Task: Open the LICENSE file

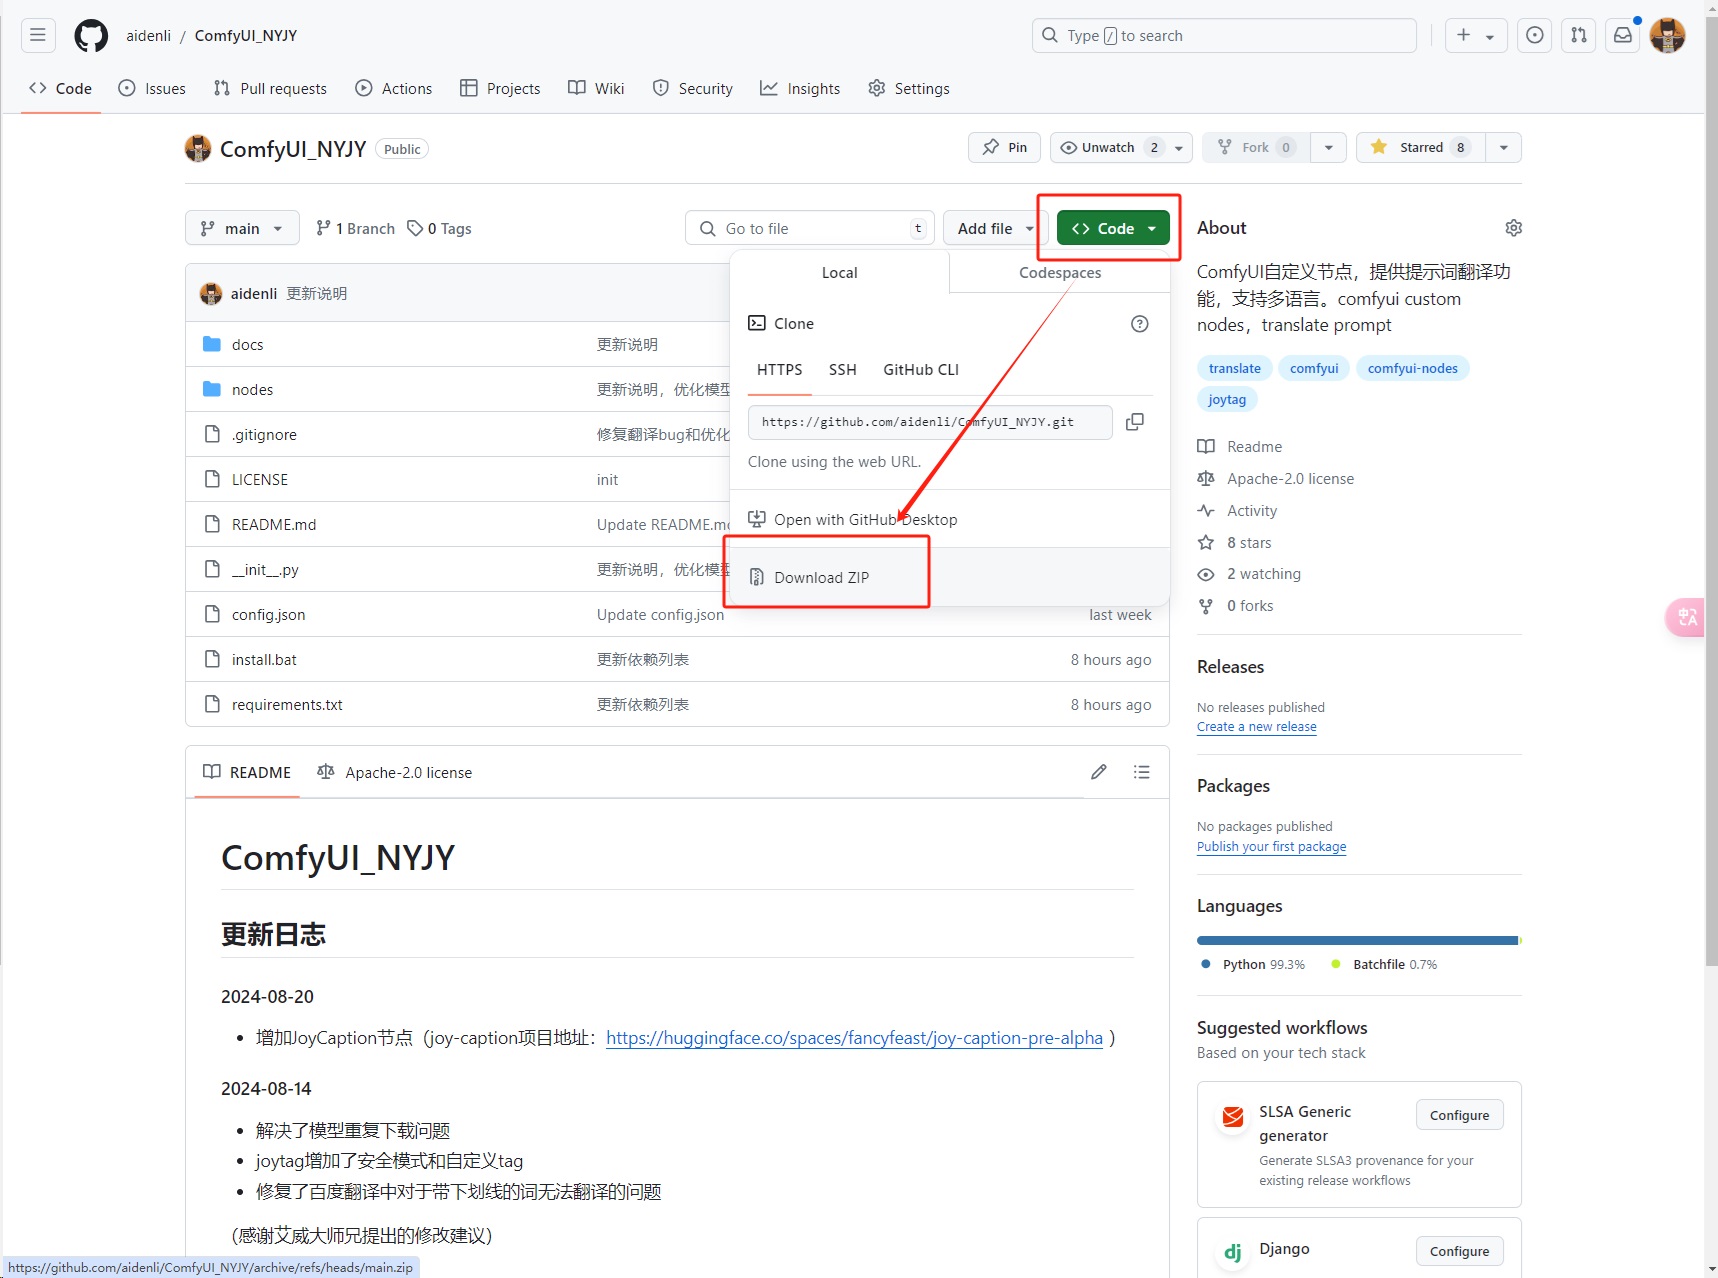Action: point(260,480)
